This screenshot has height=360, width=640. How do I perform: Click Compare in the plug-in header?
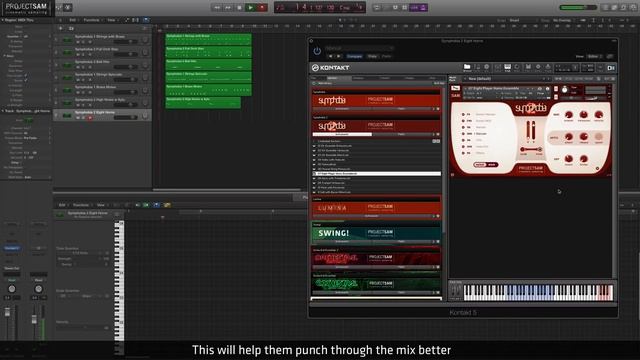(x=354, y=56)
